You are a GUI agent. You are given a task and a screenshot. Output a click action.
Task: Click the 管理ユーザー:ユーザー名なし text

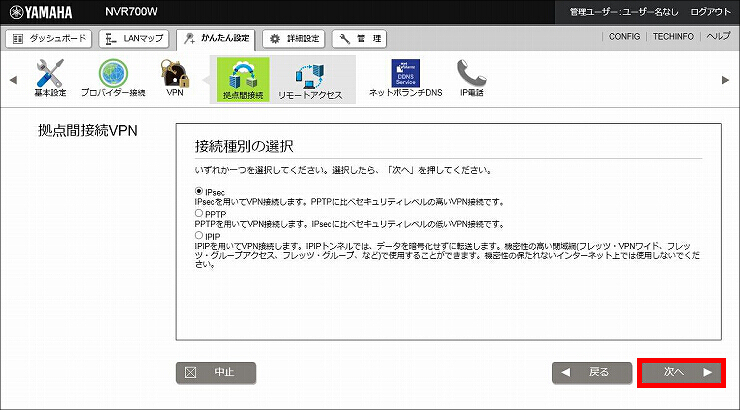[x=624, y=12]
